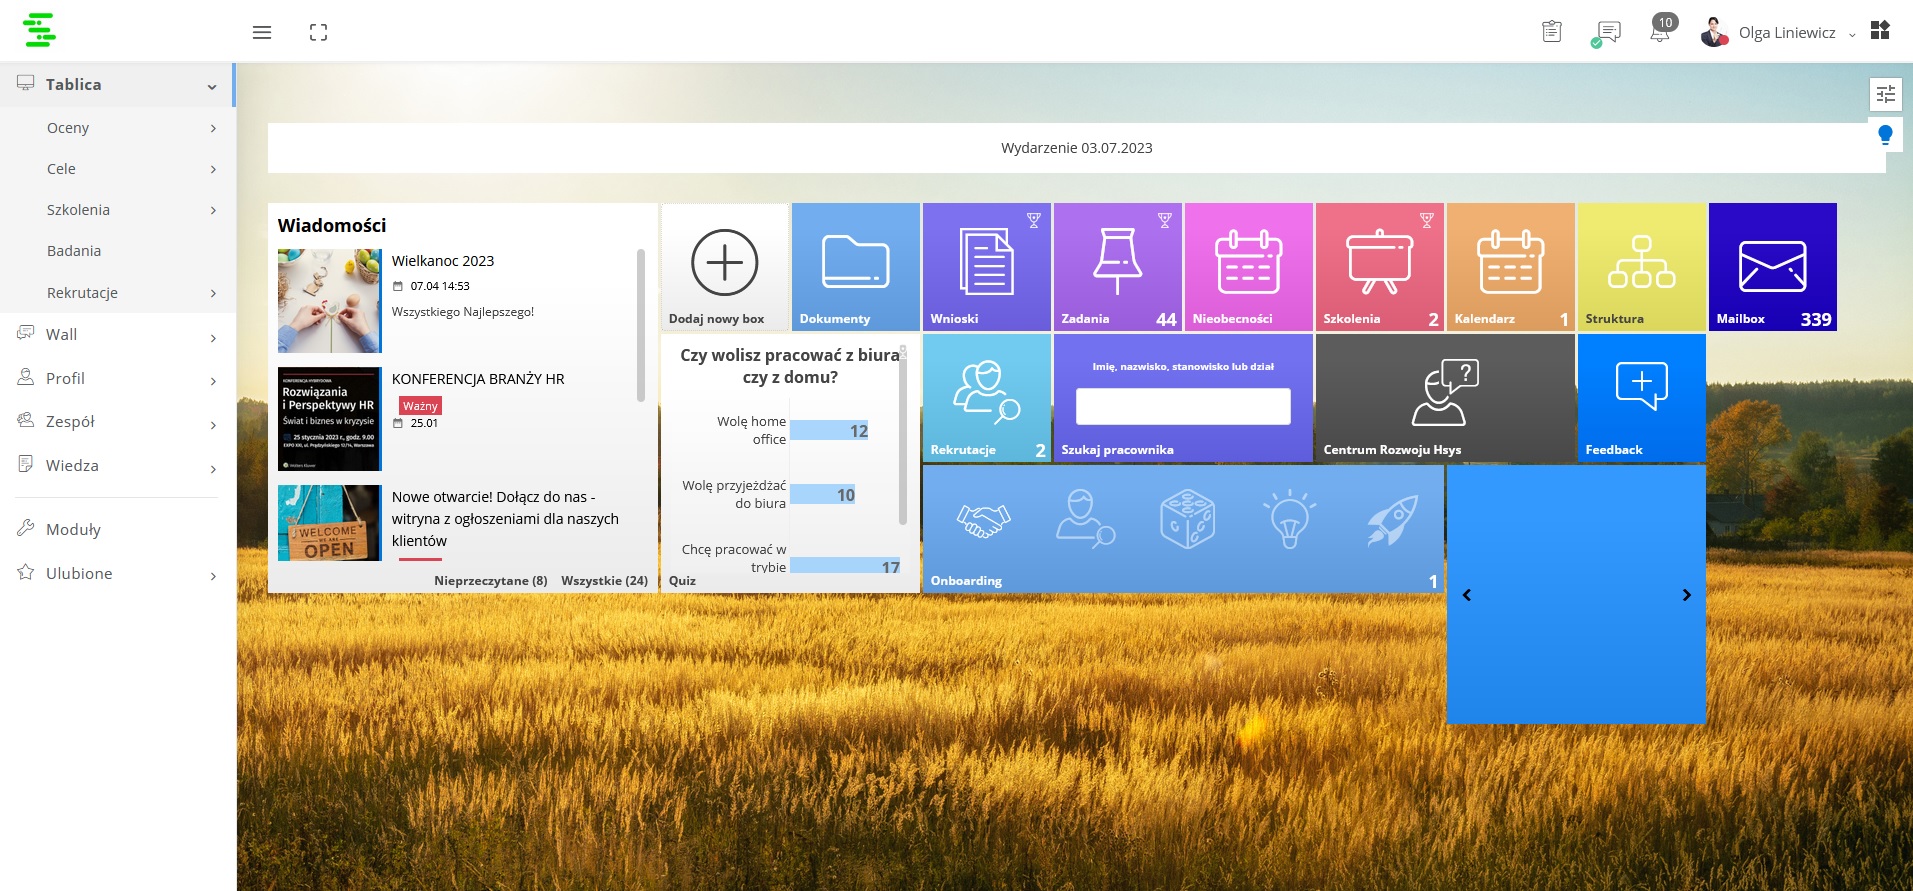1913x891 pixels.
Task: Open the clipboard tasks icon in header
Action: click(1551, 33)
